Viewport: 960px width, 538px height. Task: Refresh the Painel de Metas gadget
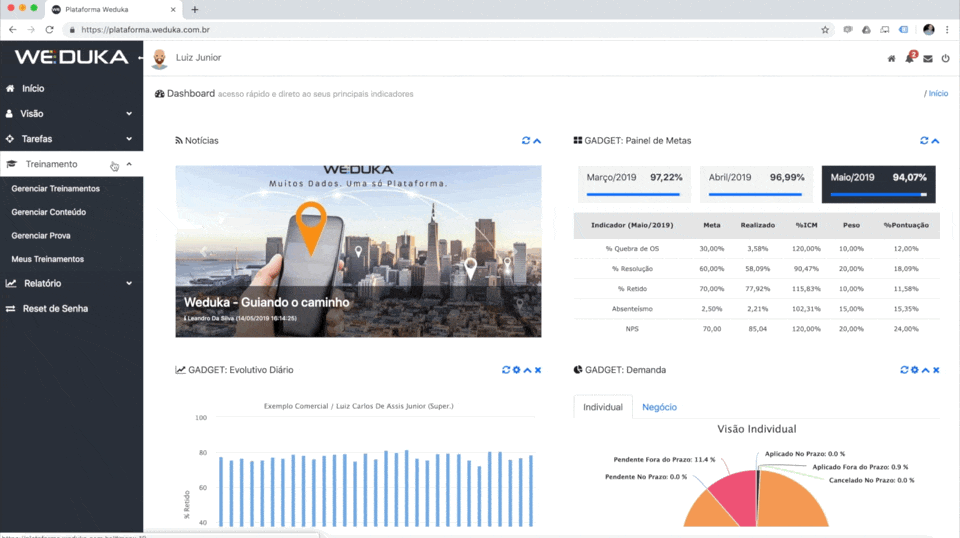(x=924, y=141)
